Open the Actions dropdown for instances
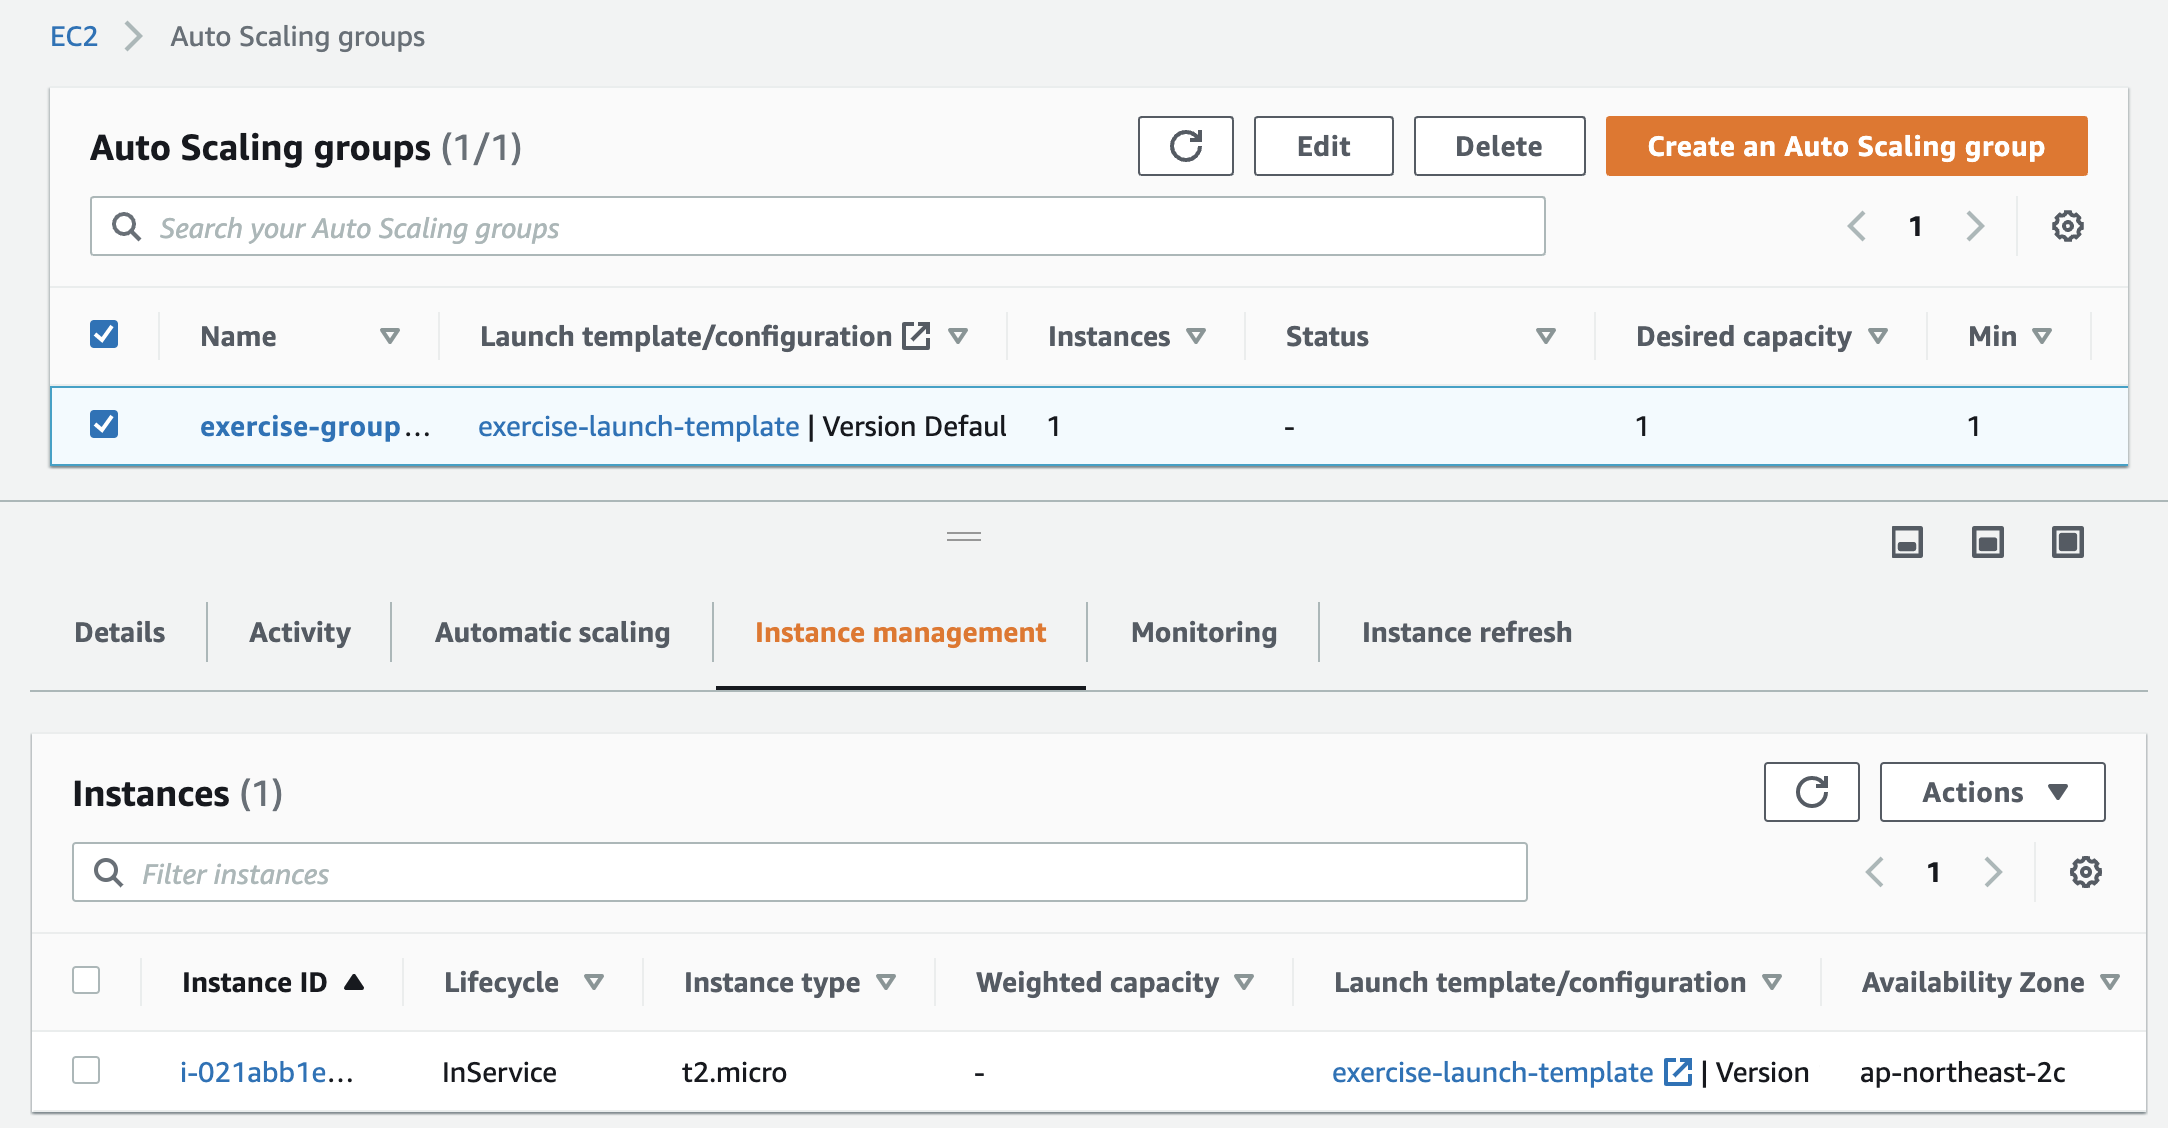The height and width of the screenshot is (1128, 2168). click(1992, 792)
